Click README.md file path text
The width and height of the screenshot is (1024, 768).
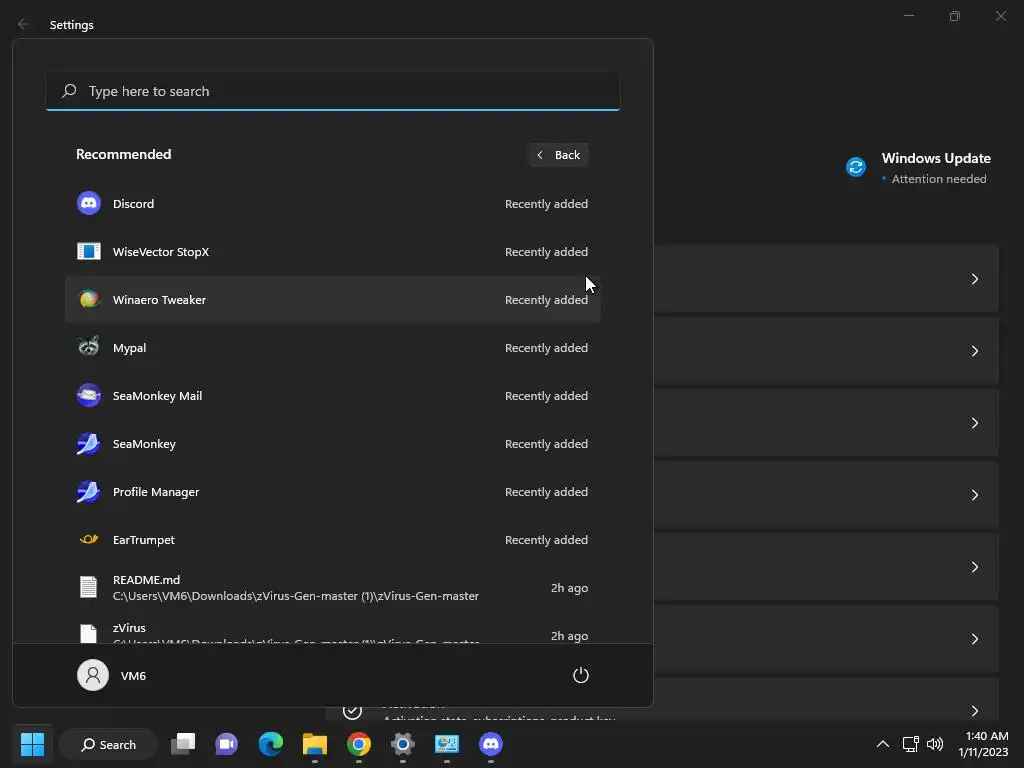[296, 596]
